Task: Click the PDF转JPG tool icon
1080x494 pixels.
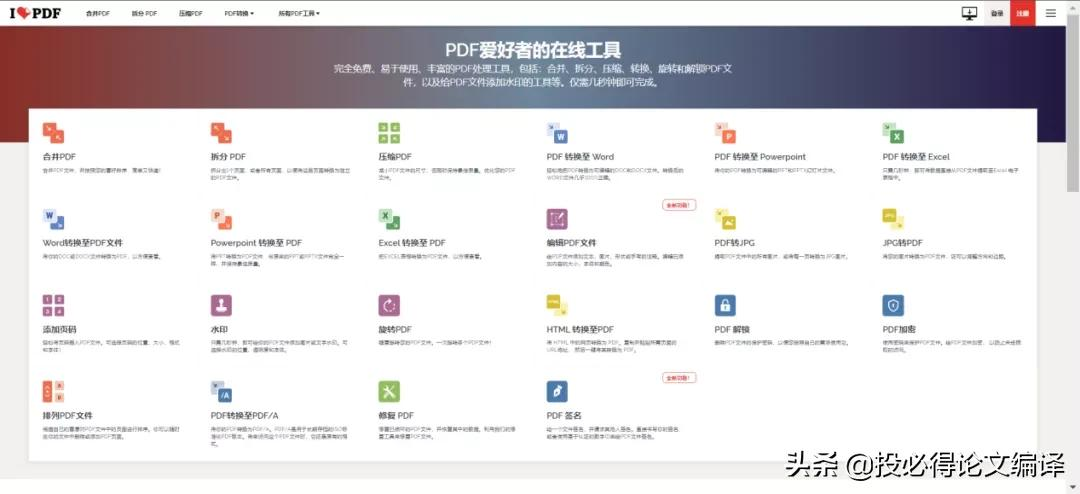Action: pyautogui.click(x=725, y=219)
